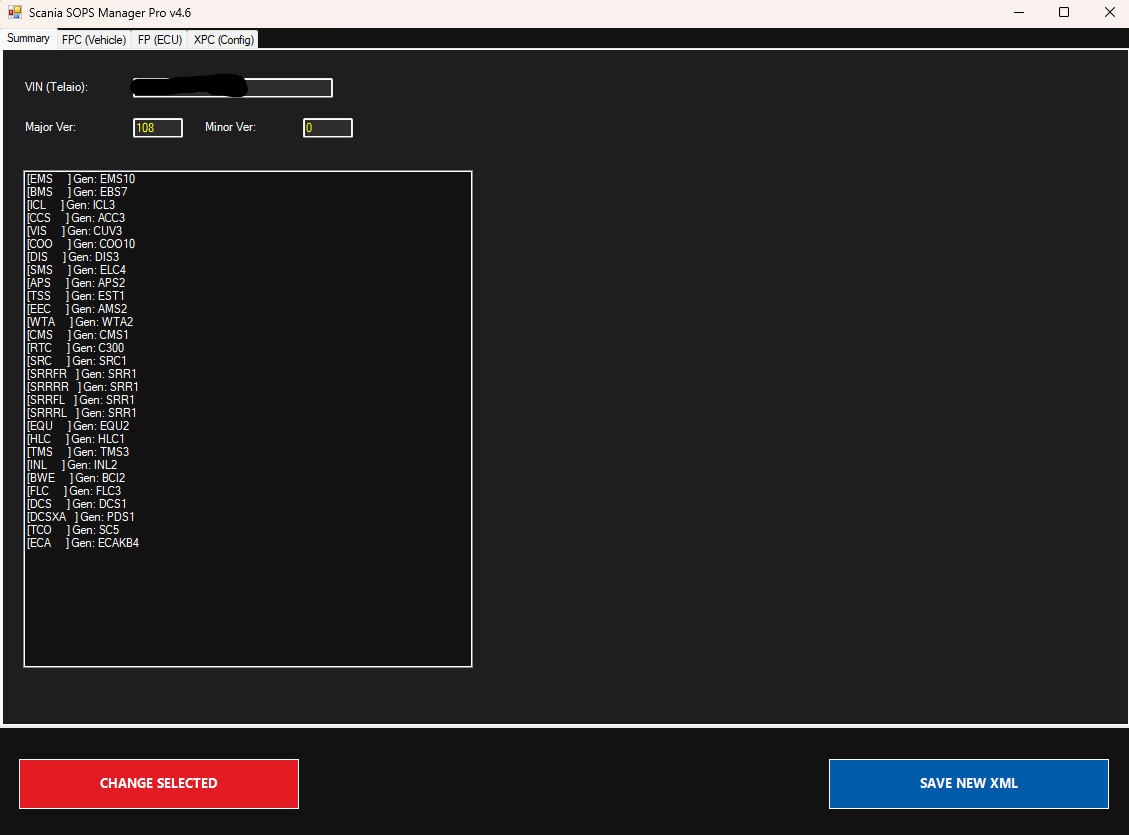1129x835 pixels.
Task: Select the TCO Gen: SC5 entry
Action: point(73,530)
